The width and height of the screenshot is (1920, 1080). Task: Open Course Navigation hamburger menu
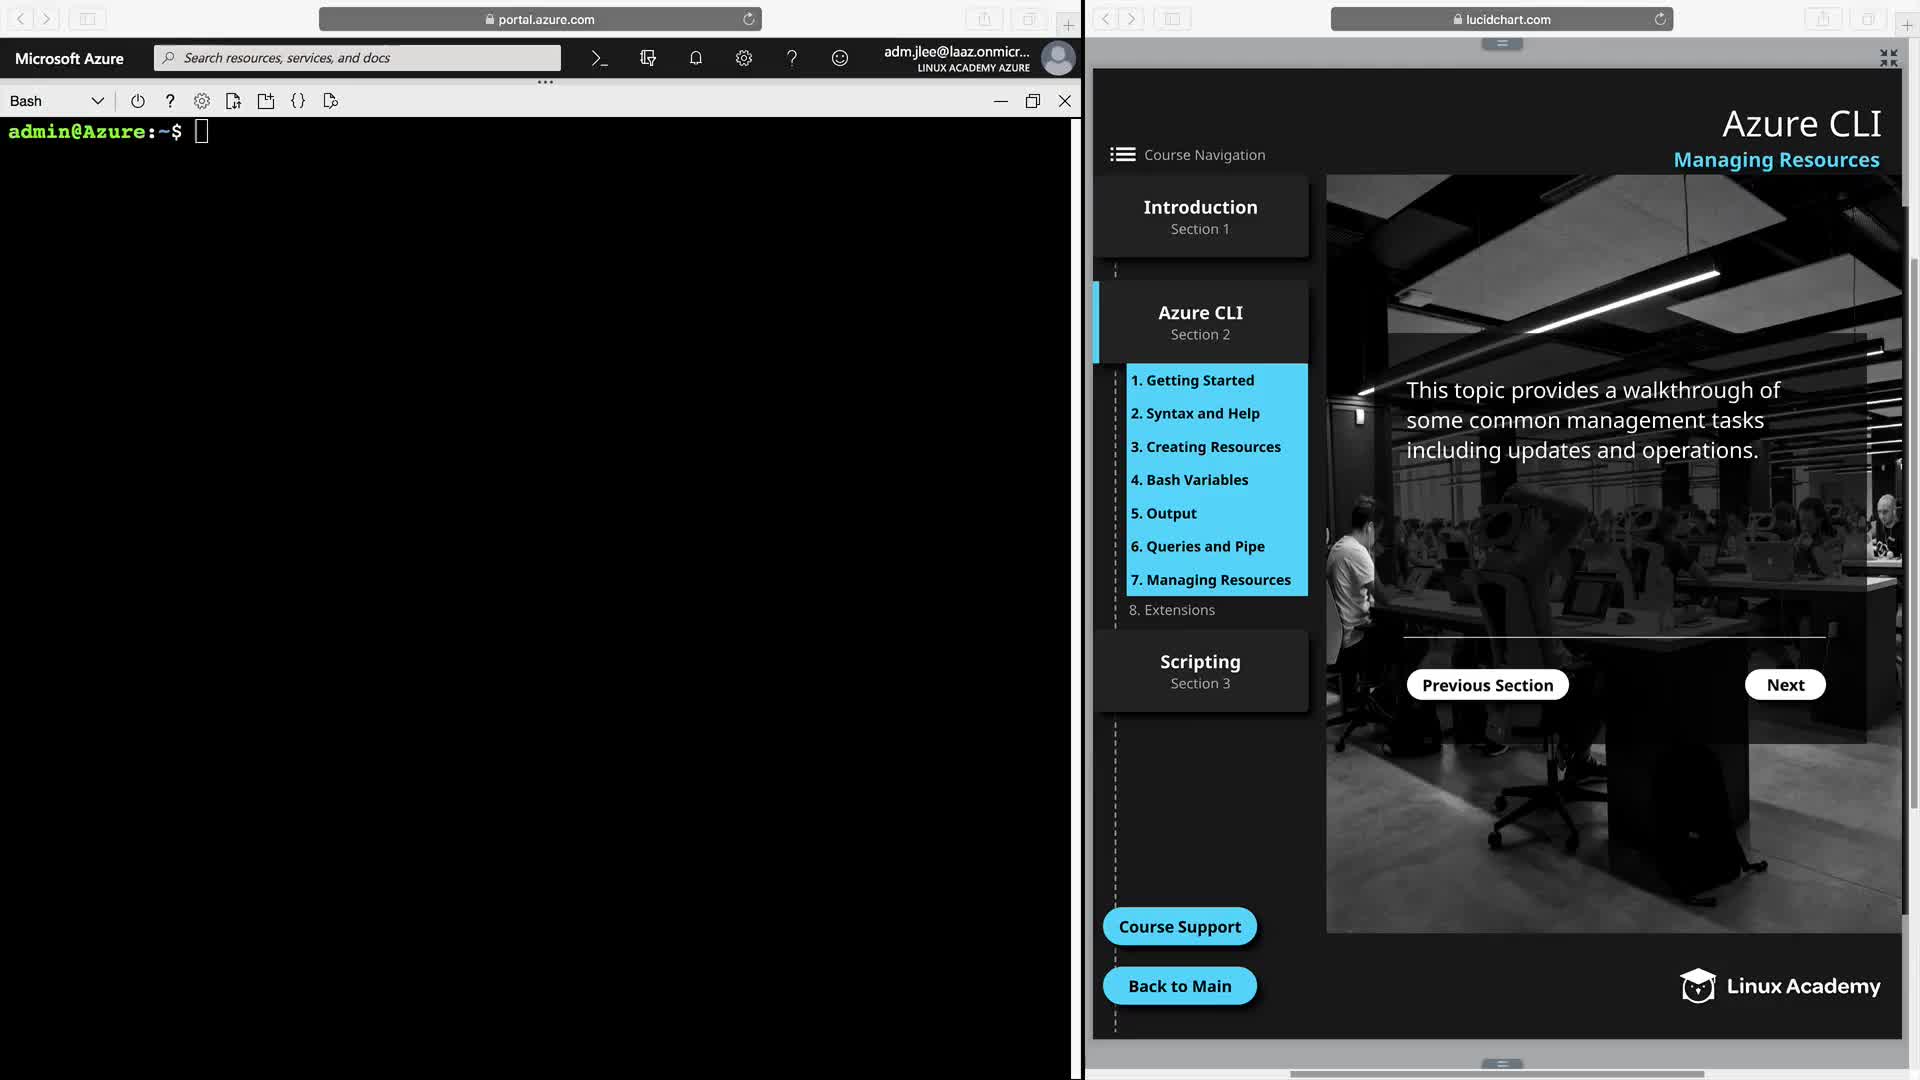(x=1122, y=154)
